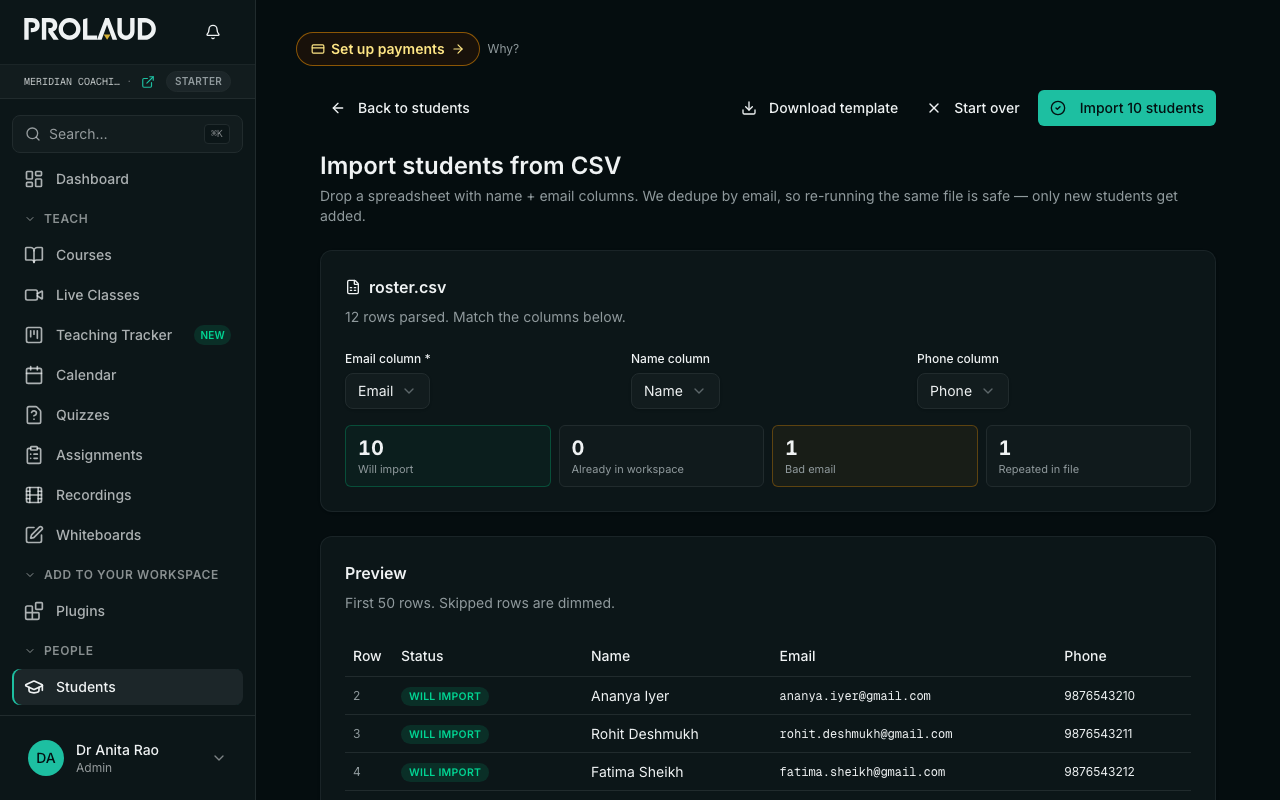Viewport: 1280px width, 800px height.
Task: Open Live Classes page
Action: click(x=127, y=295)
